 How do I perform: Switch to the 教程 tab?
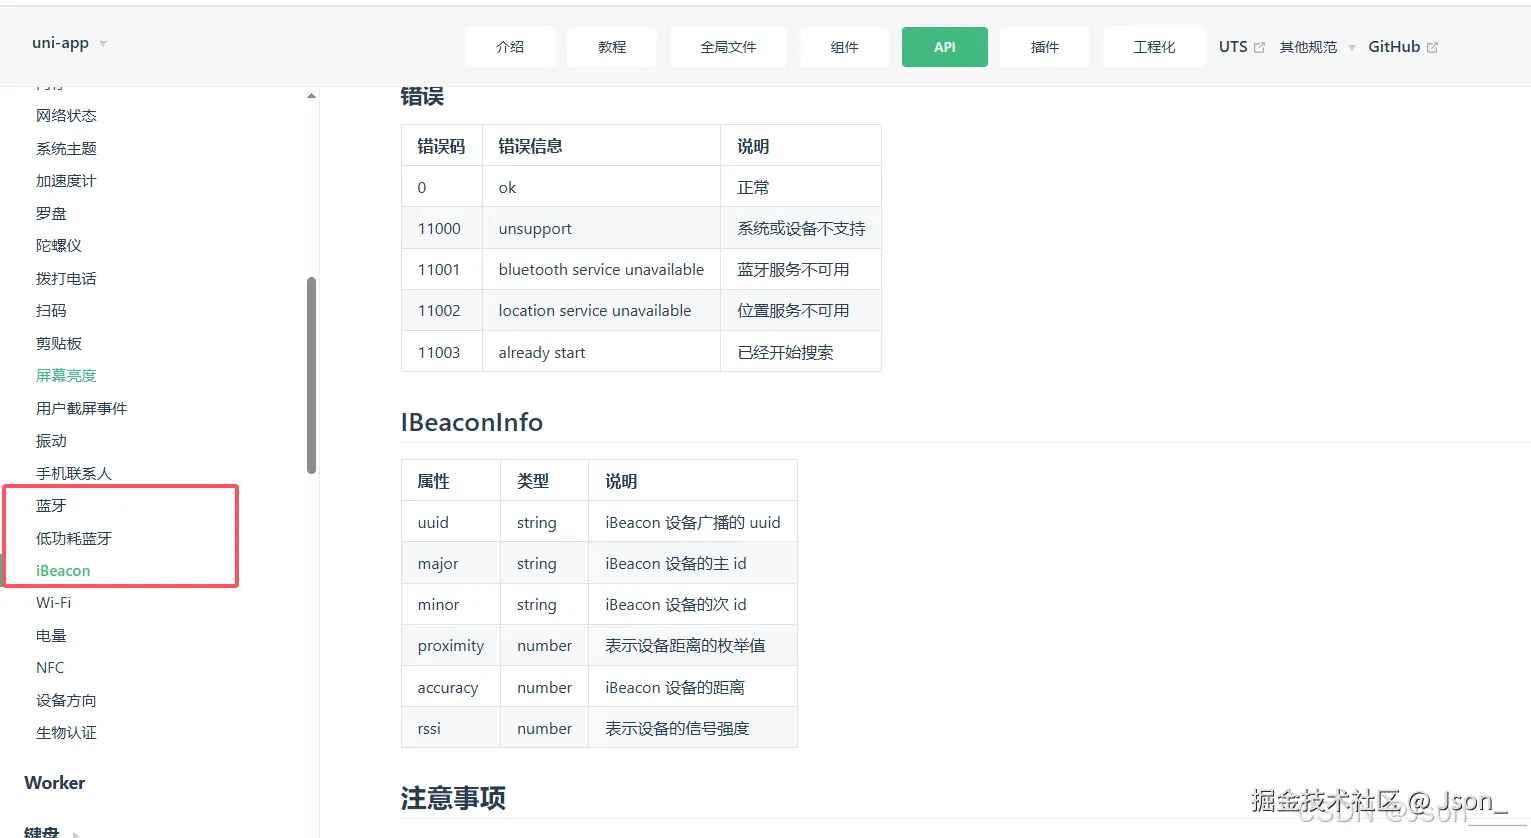point(612,47)
